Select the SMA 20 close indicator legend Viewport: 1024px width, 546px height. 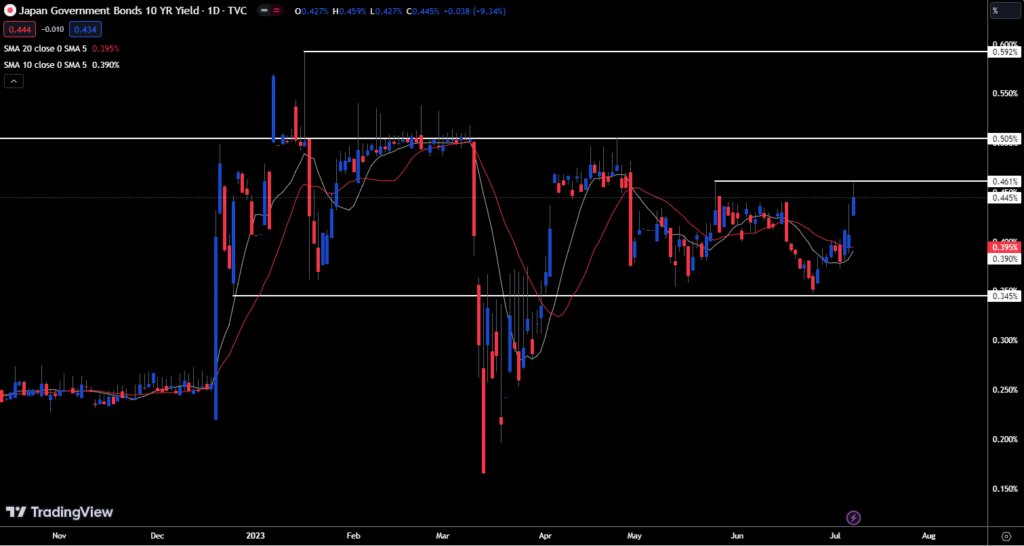click(x=45, y=48)
